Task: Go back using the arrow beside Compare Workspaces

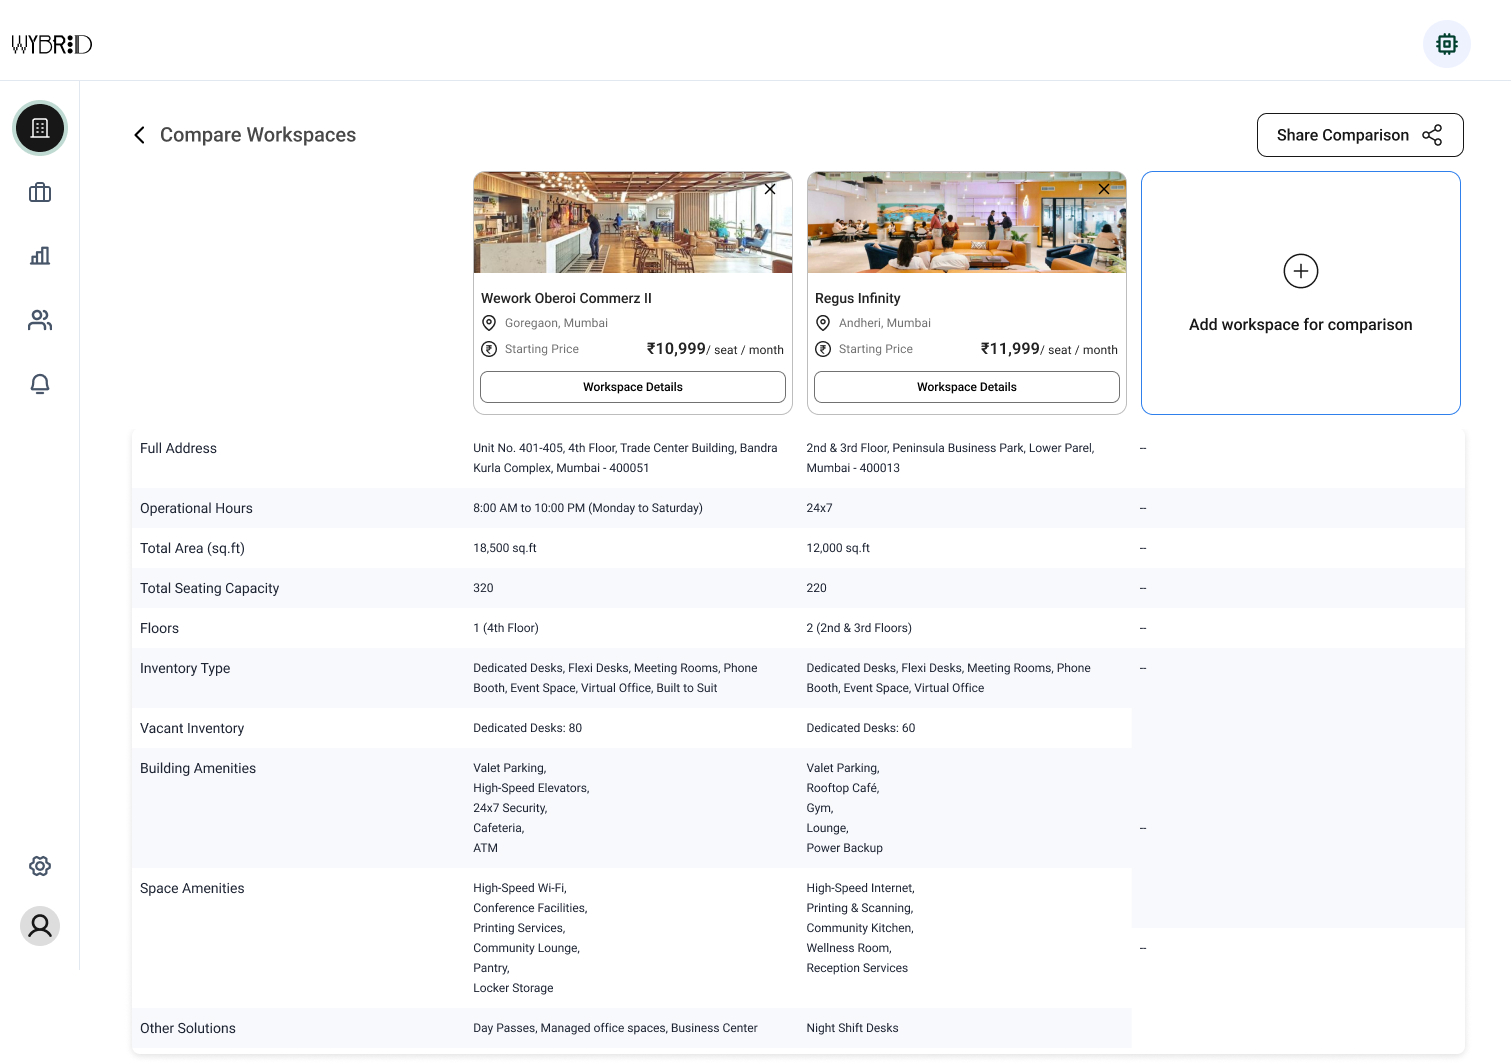Action: (140, 135)
